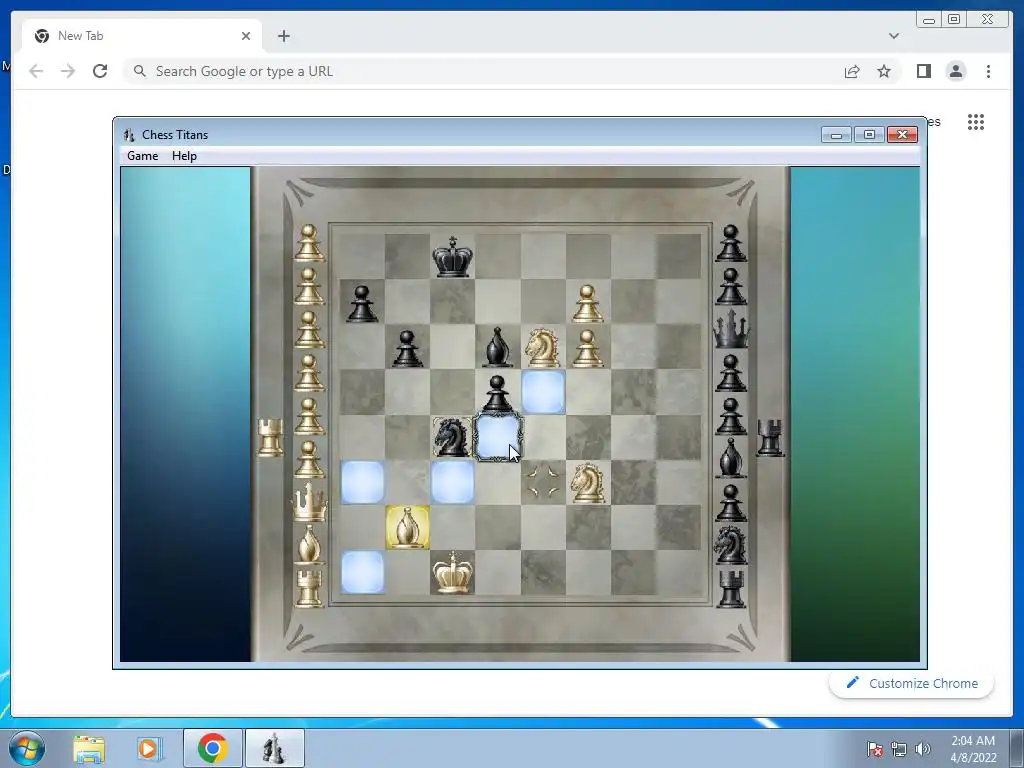The height and width of the screenshot is (768, 1024).
Task: Click the Chess Titans taskbar button
Action: point(274,748)
